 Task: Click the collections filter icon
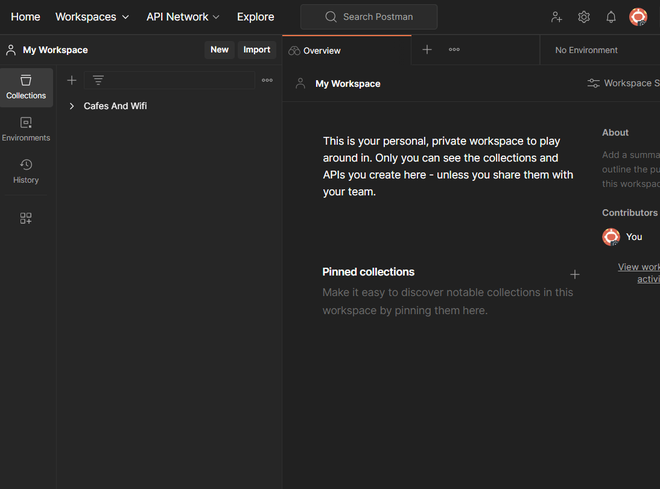[98, 80]
